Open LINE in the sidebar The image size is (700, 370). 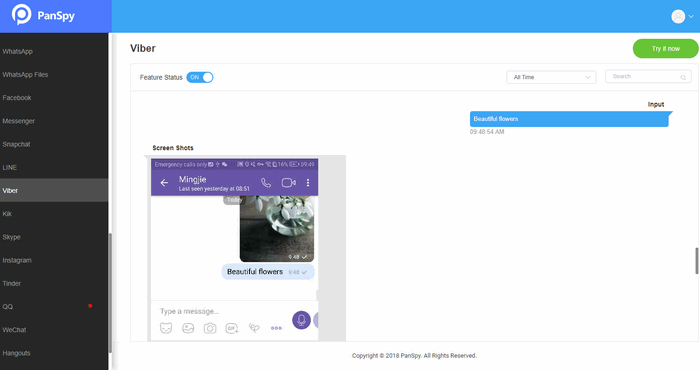tap(54, 167)
